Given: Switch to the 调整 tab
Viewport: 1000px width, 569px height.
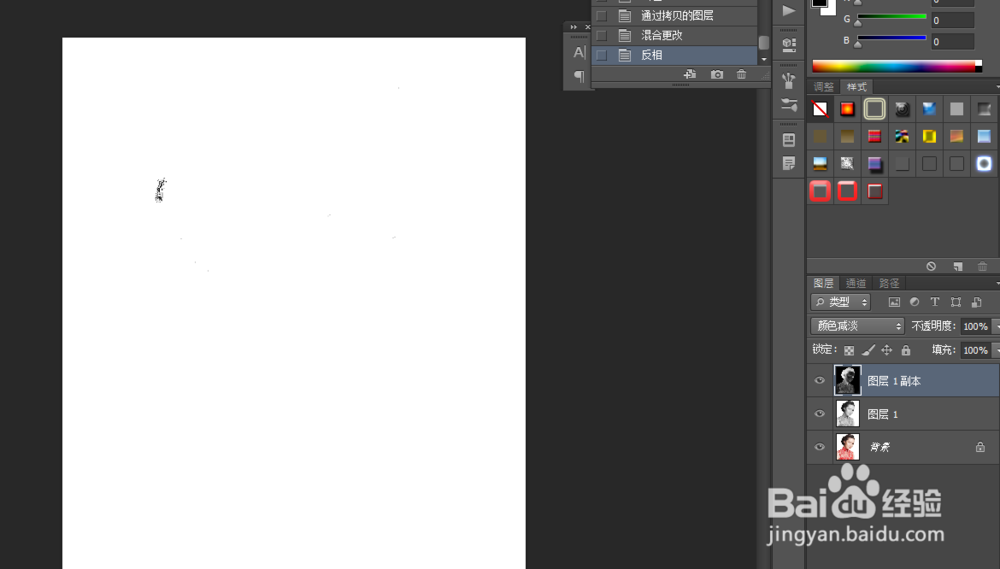Looking at the screenshot, I should click(823, 87).
